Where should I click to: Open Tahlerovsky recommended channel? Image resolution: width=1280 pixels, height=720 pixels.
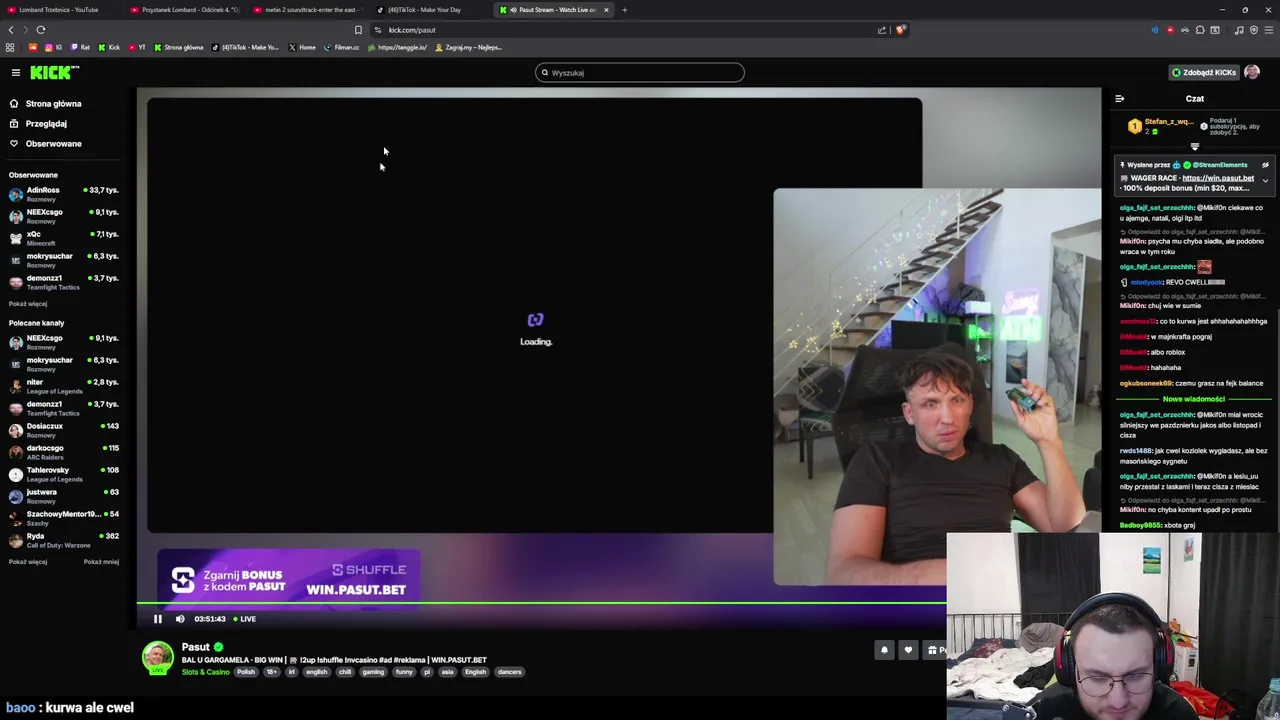[64, 474]
